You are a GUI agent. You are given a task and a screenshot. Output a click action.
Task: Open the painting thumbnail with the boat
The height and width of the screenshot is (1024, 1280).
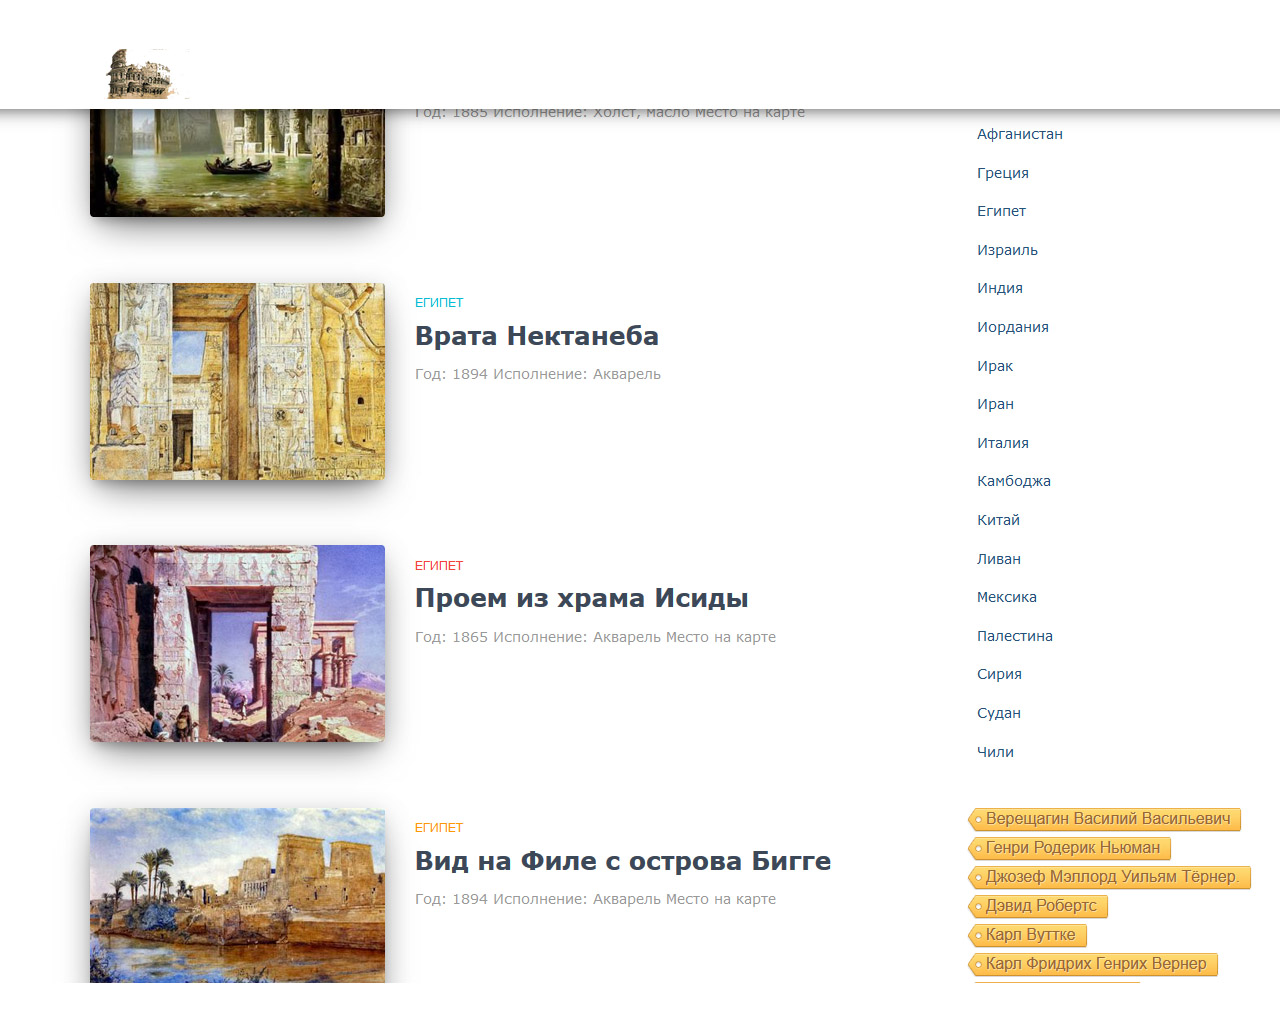(x=237, y=163)
